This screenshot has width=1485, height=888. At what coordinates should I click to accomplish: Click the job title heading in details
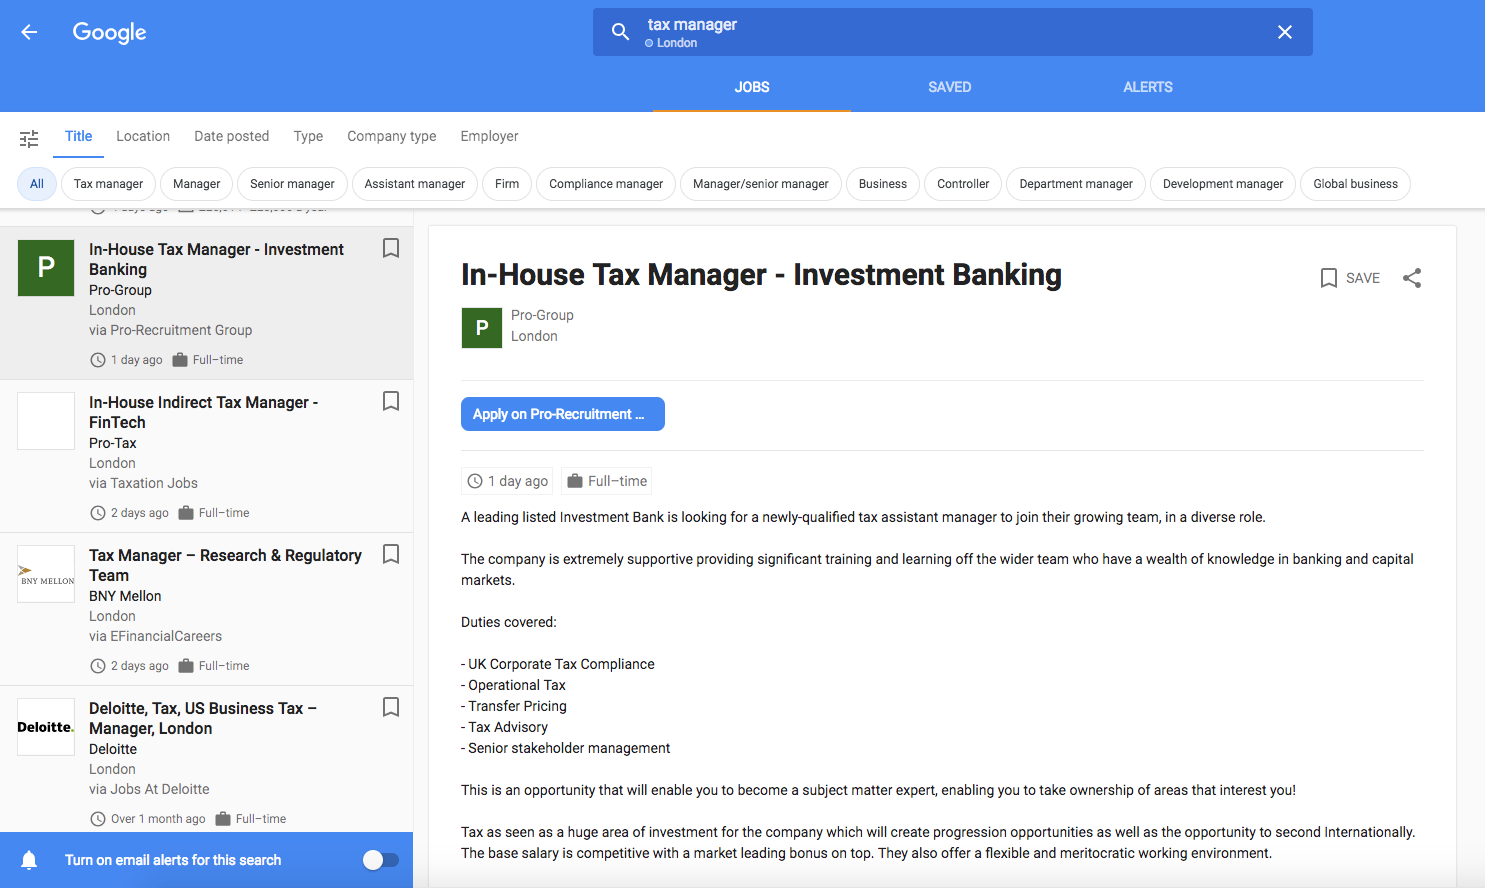point(761,275)
